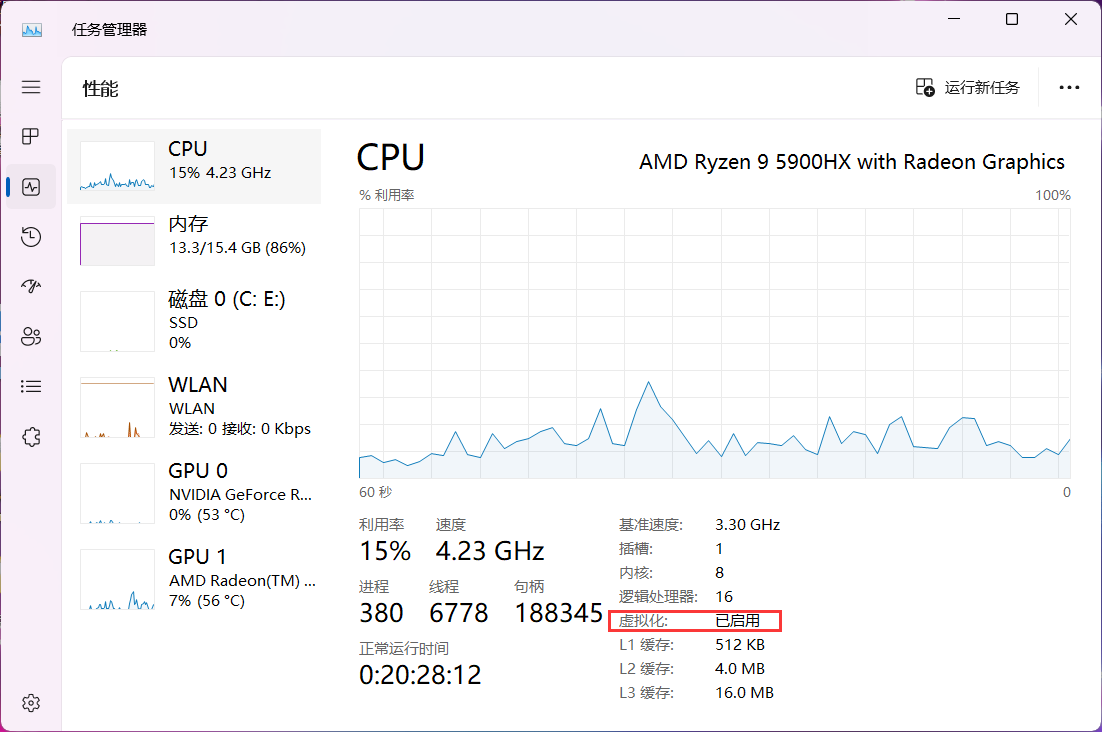Open the three-dot more options menu
Viewport: 1102px width, 732px height.
pos(1069,88)
